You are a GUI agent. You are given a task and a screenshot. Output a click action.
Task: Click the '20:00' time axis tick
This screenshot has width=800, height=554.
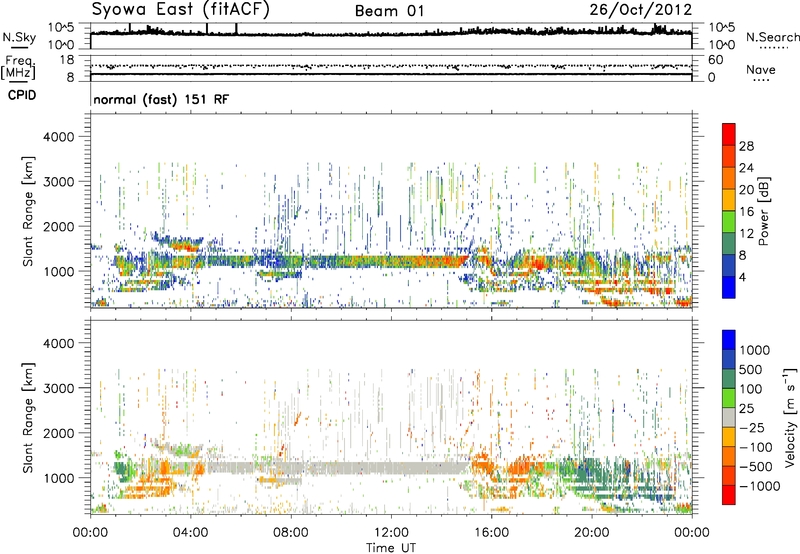(591, 533)
